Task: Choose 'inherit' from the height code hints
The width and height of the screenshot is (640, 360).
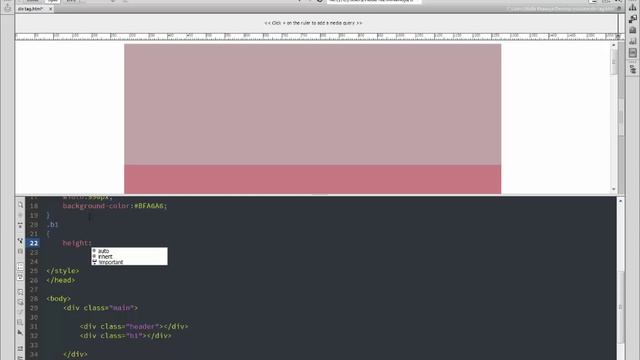Action: pos(105,257)
